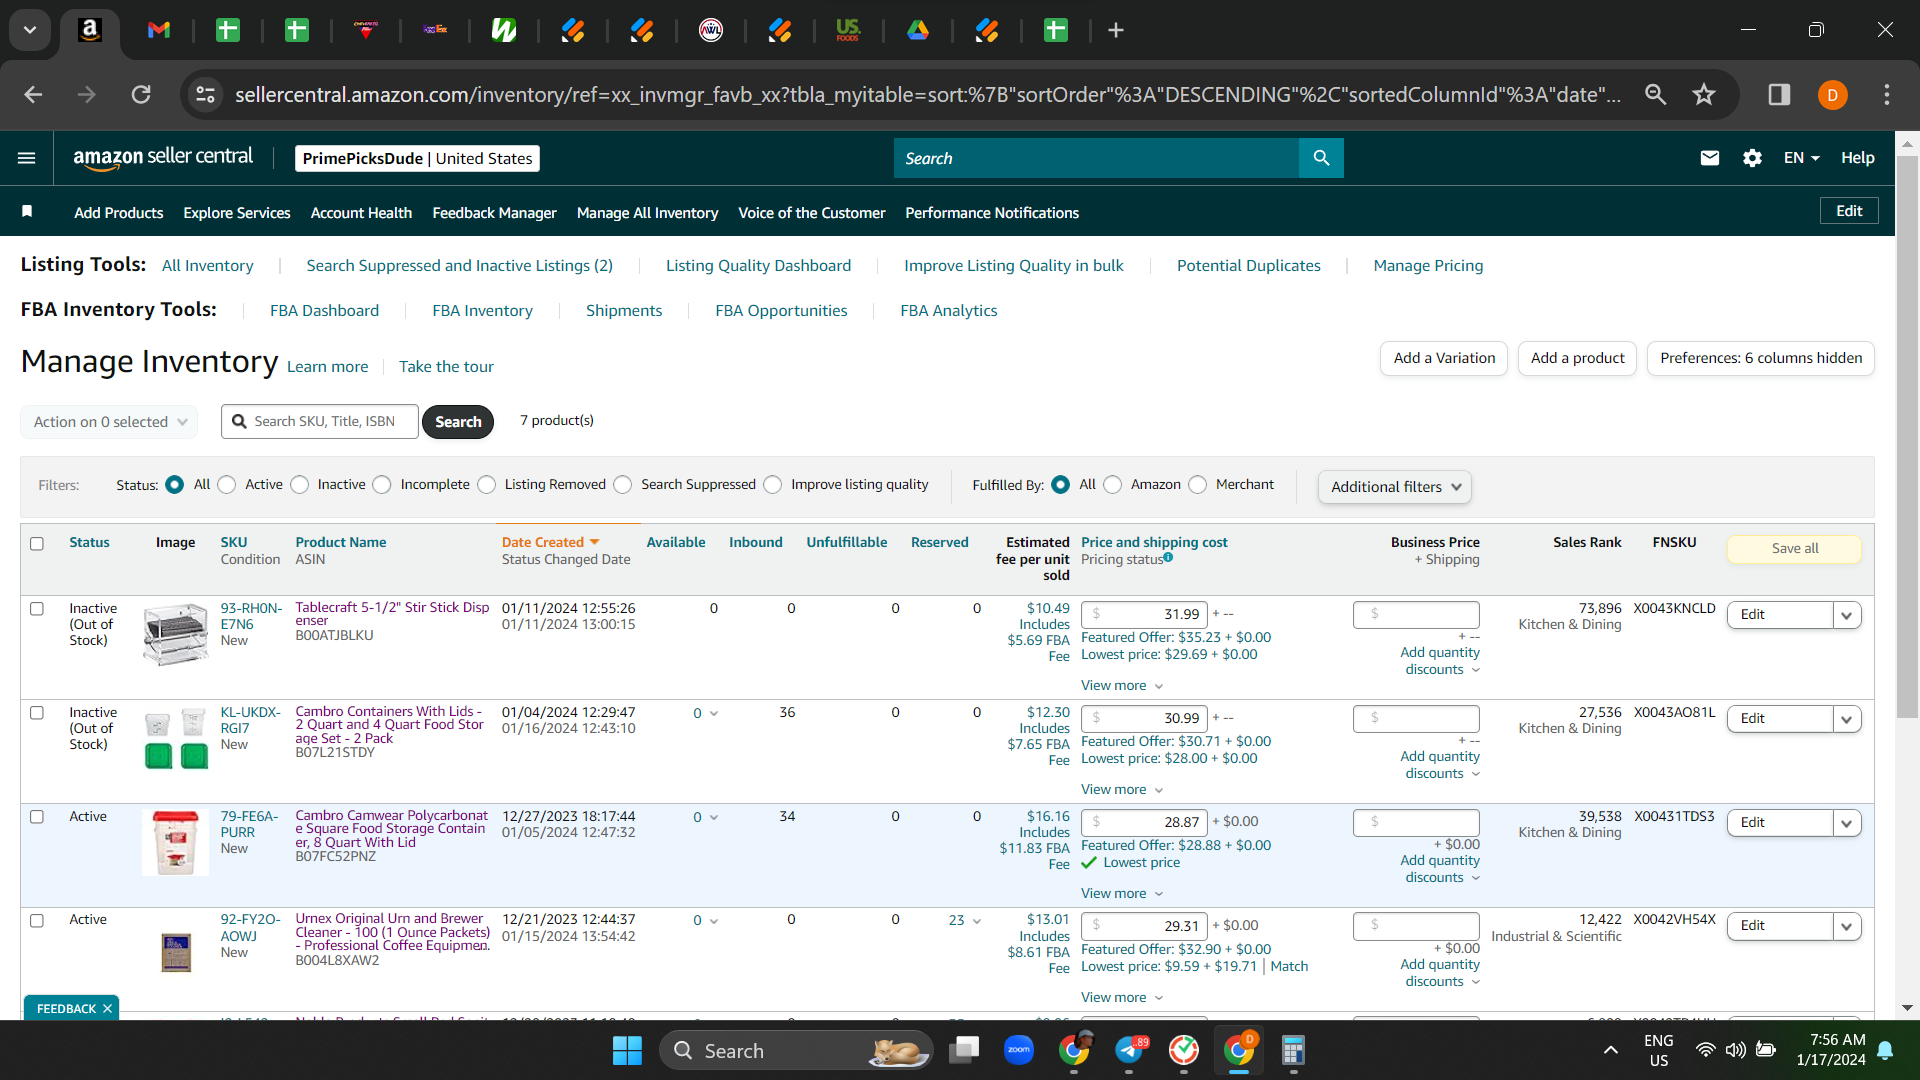
Task: Click the pricing status info icon
Action: [x=1168, y=558]
